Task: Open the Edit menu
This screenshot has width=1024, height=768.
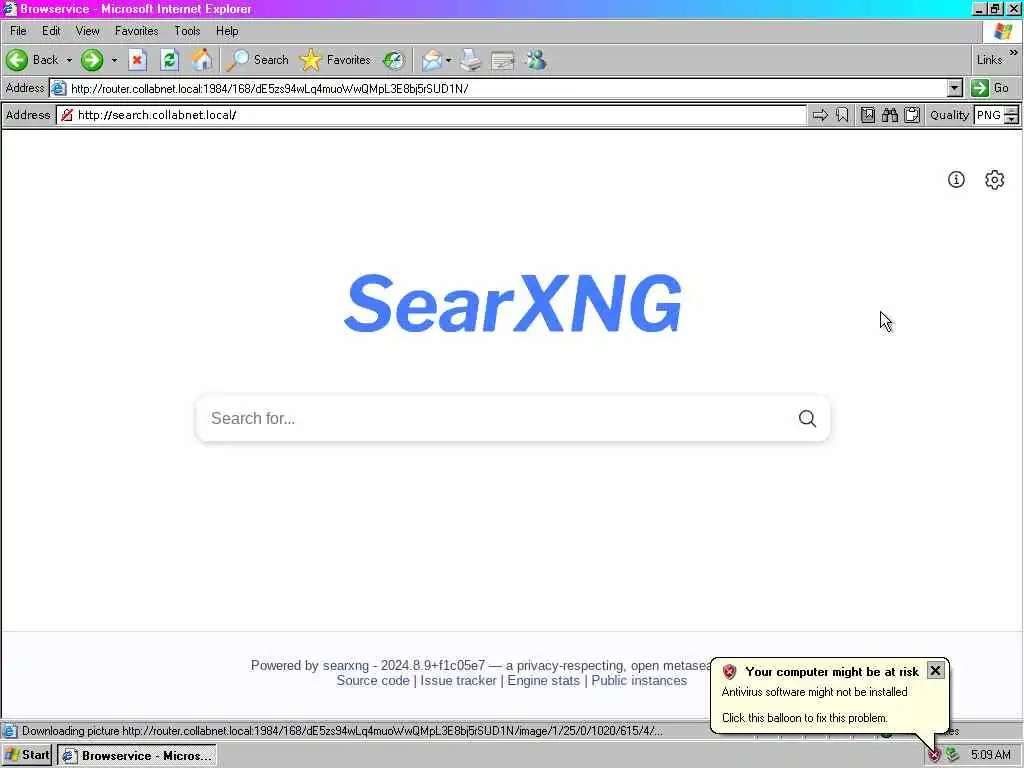Action: coord(51,31)
